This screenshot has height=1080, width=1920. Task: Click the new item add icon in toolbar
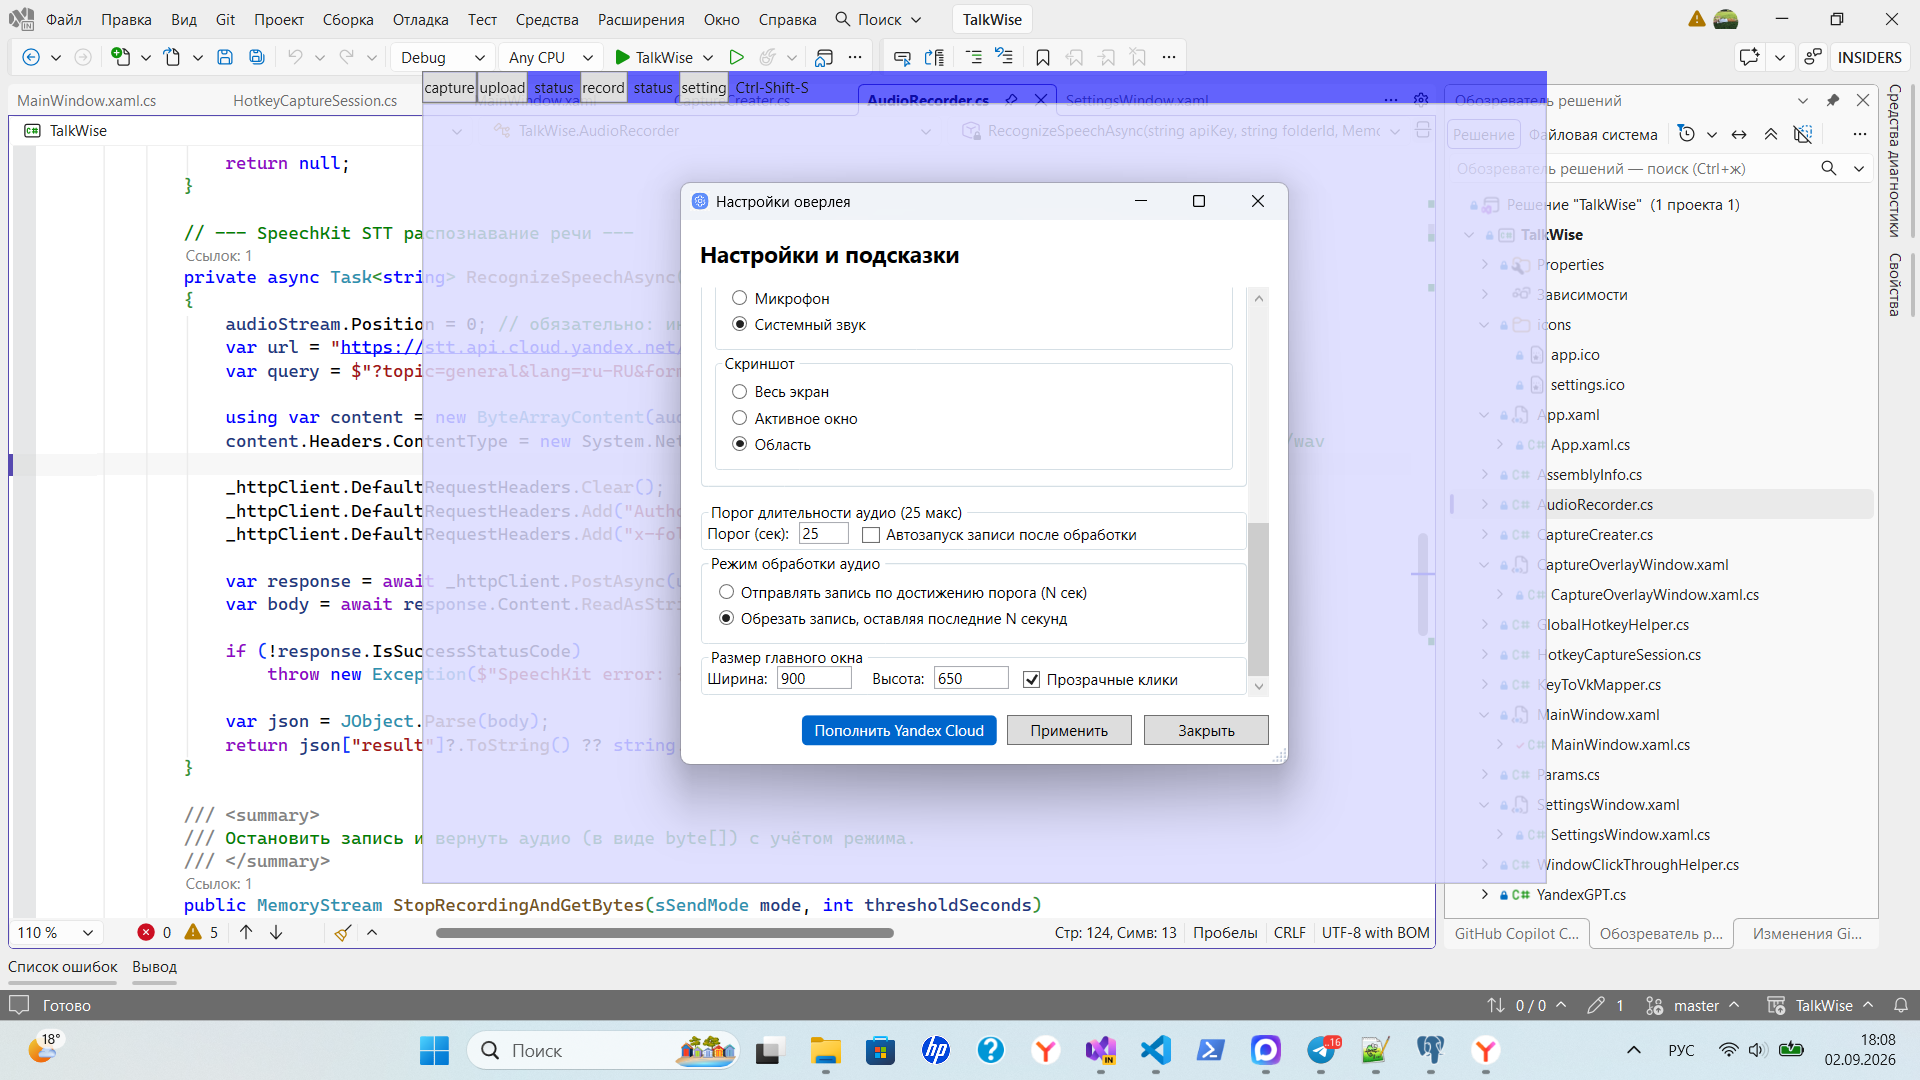pyautogui.click(x=120, y=57)
